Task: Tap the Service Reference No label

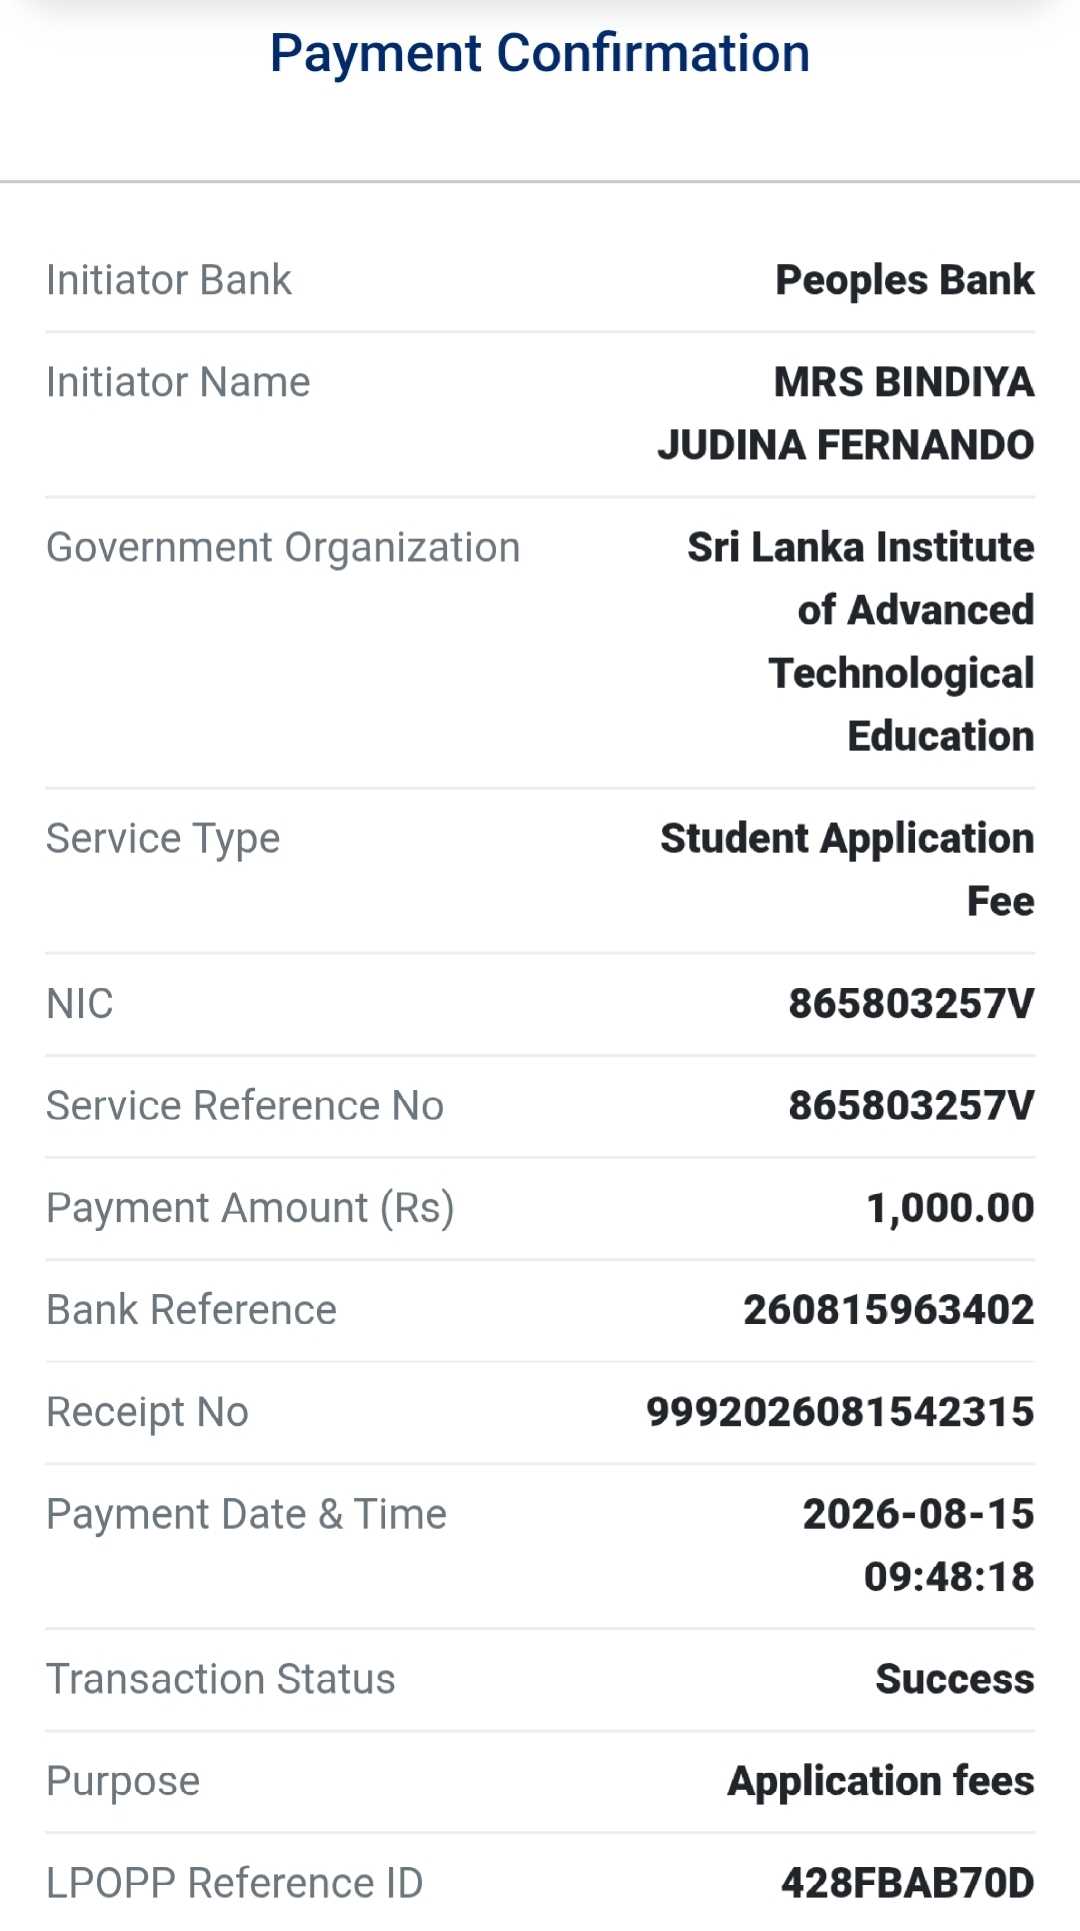Action: click(245, 1105)
